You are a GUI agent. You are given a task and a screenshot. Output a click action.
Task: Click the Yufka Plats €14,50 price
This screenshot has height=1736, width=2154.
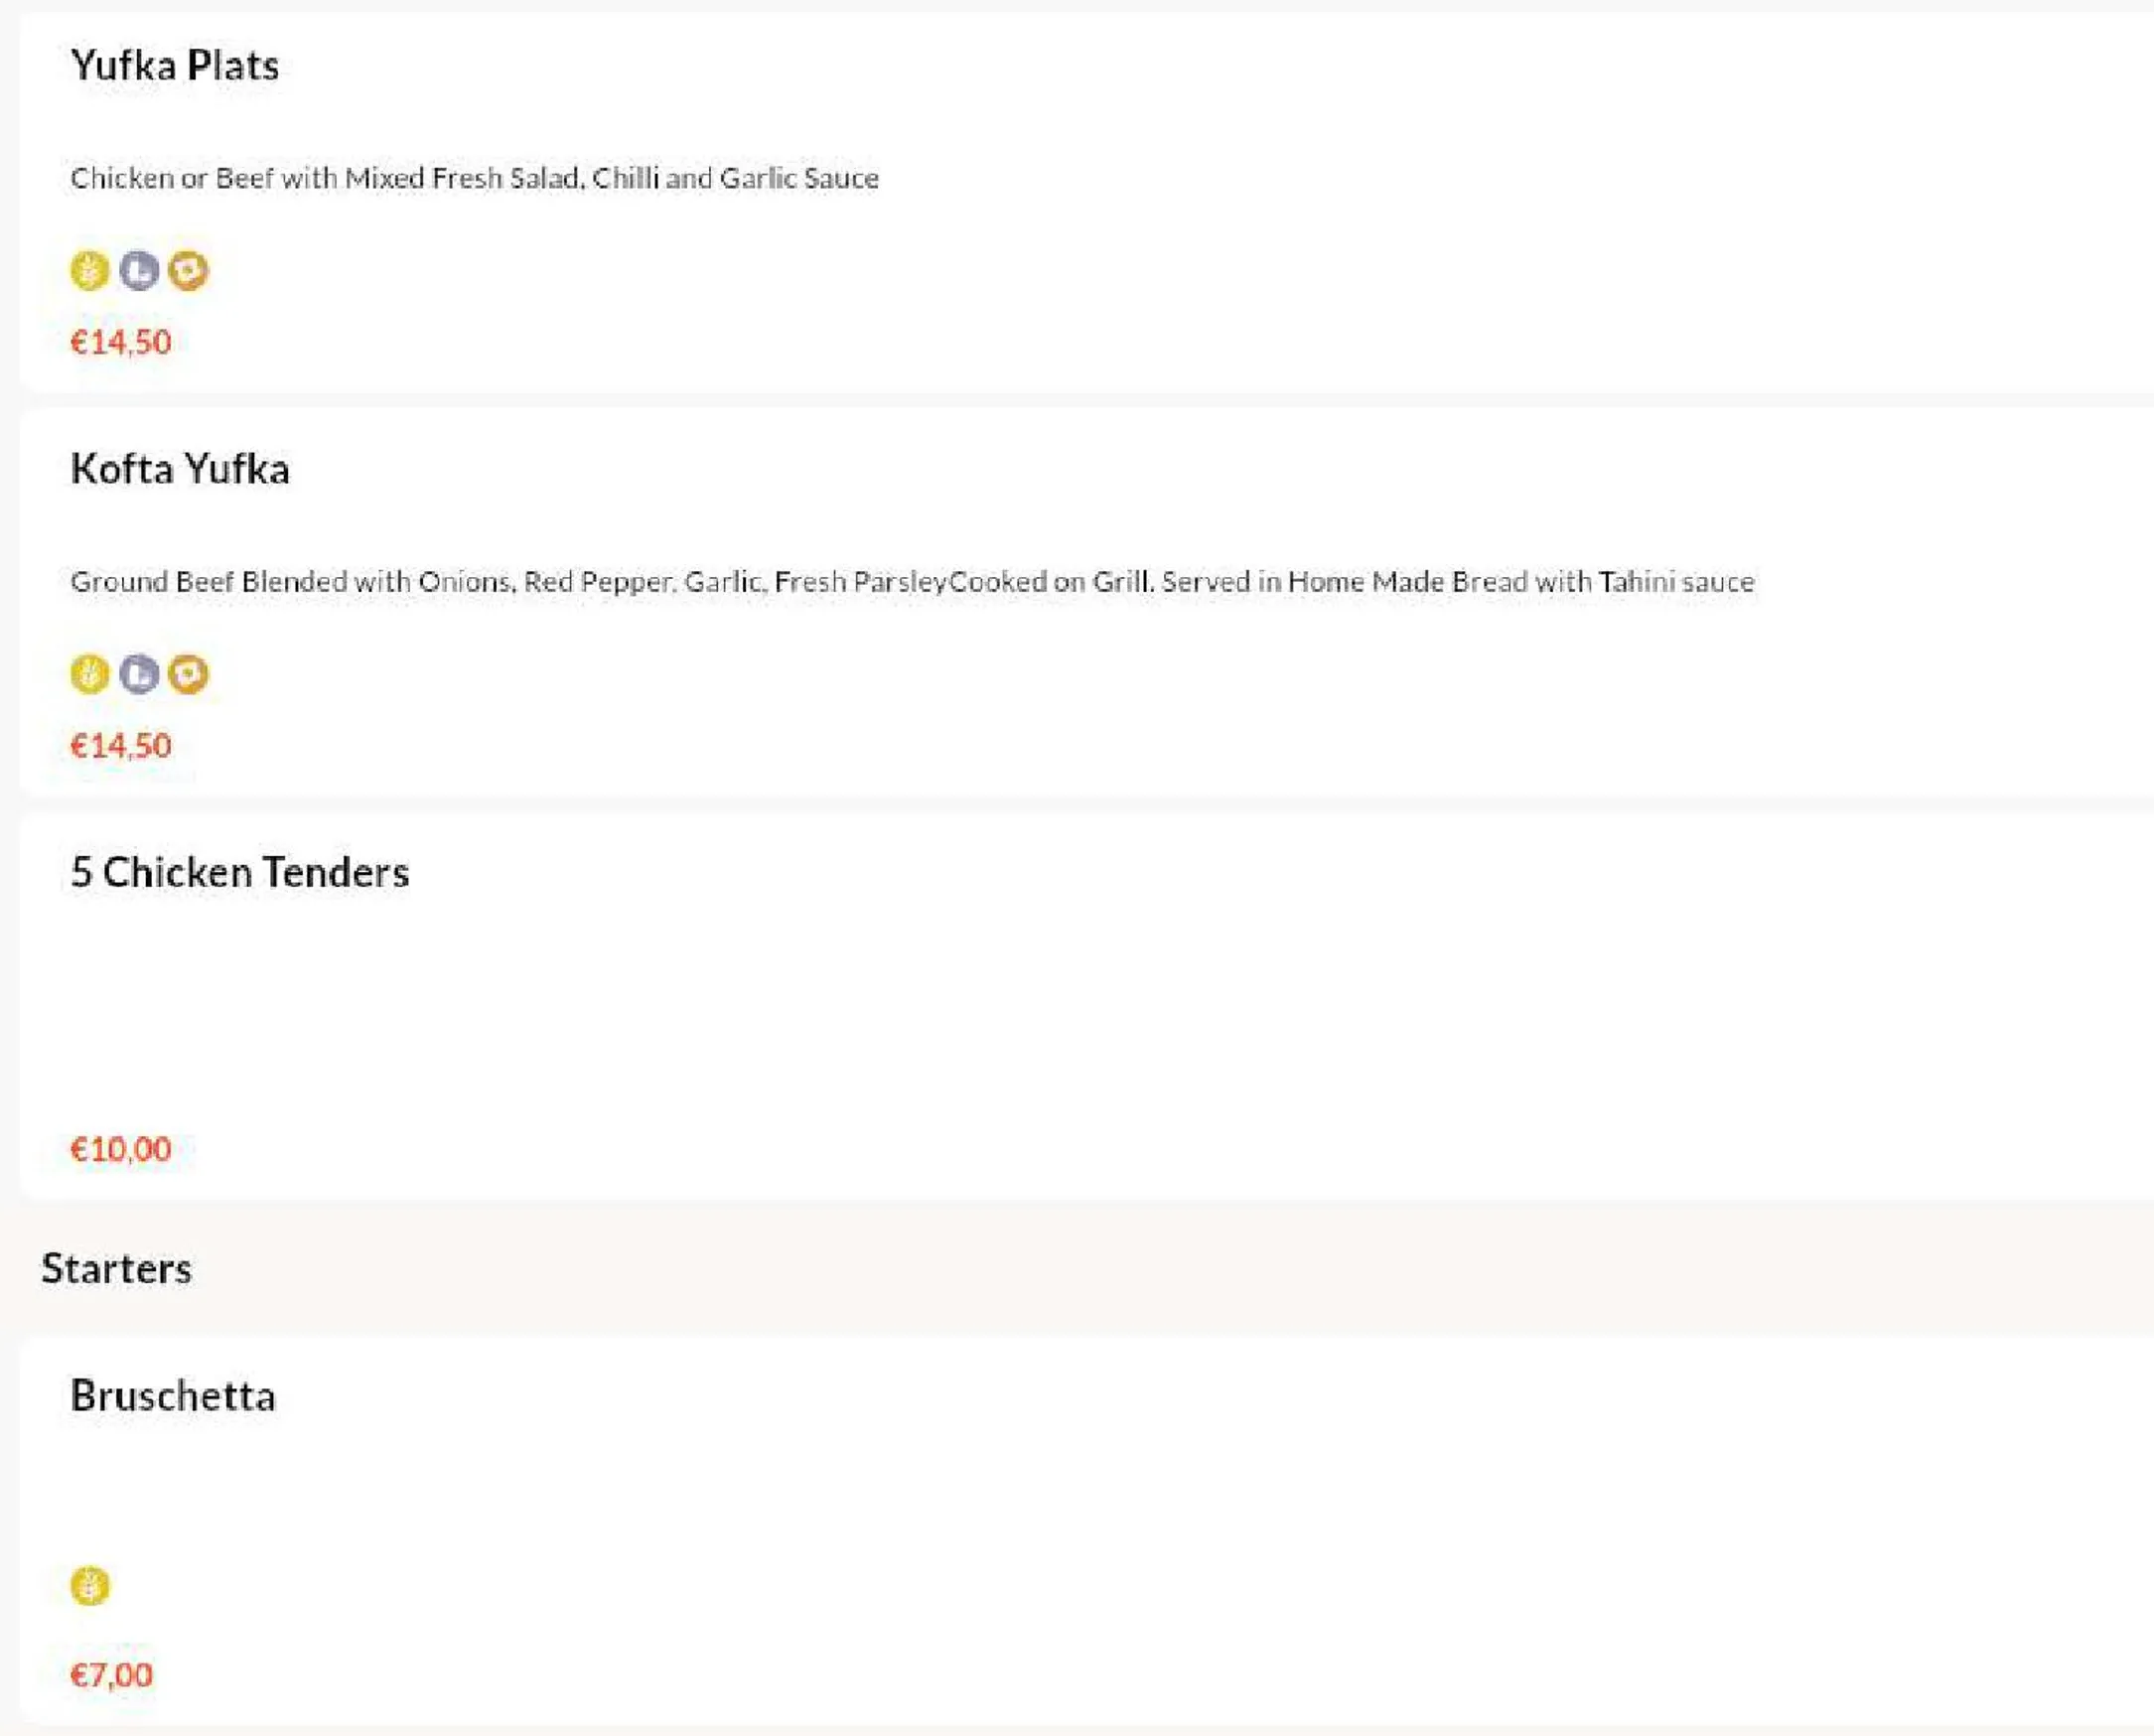(x=121, y=342)
